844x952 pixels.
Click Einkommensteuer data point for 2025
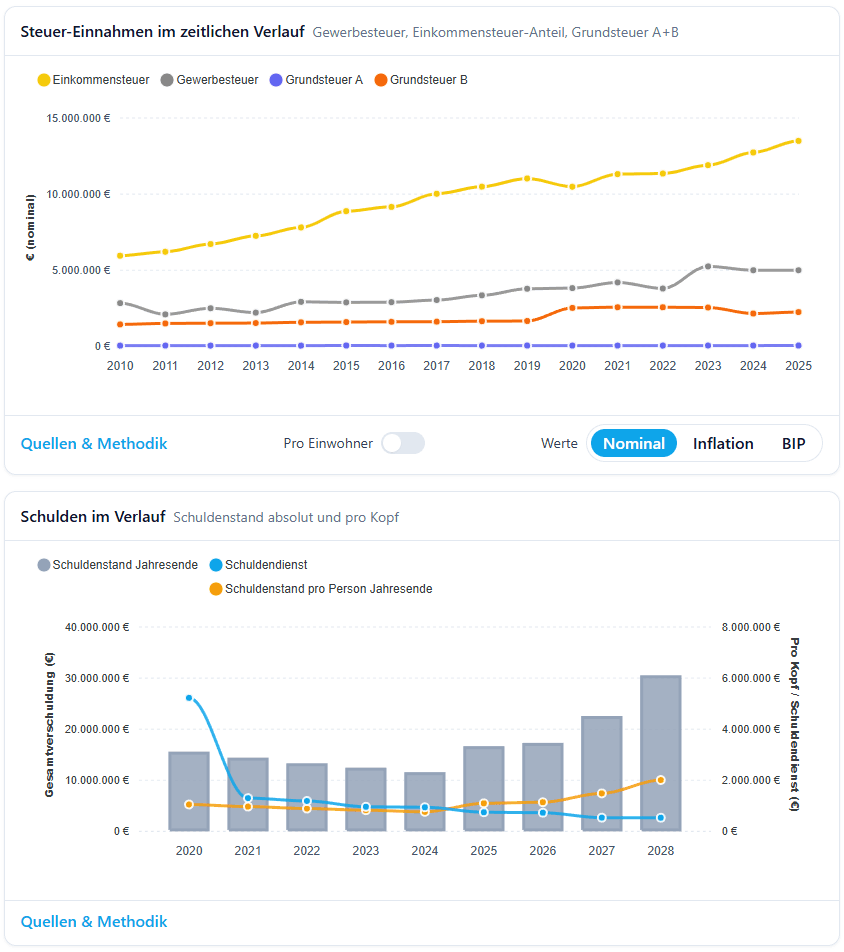pyautogui.click(x=798, y=141)
